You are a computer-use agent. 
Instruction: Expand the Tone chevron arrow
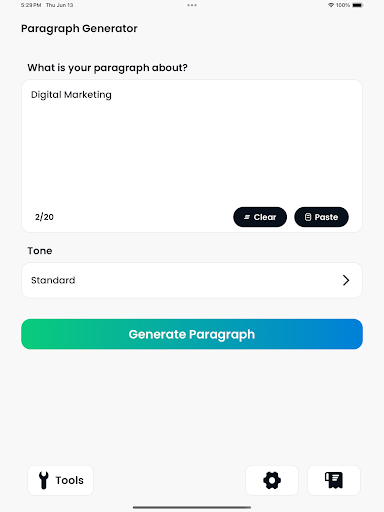tap(346, 280)
